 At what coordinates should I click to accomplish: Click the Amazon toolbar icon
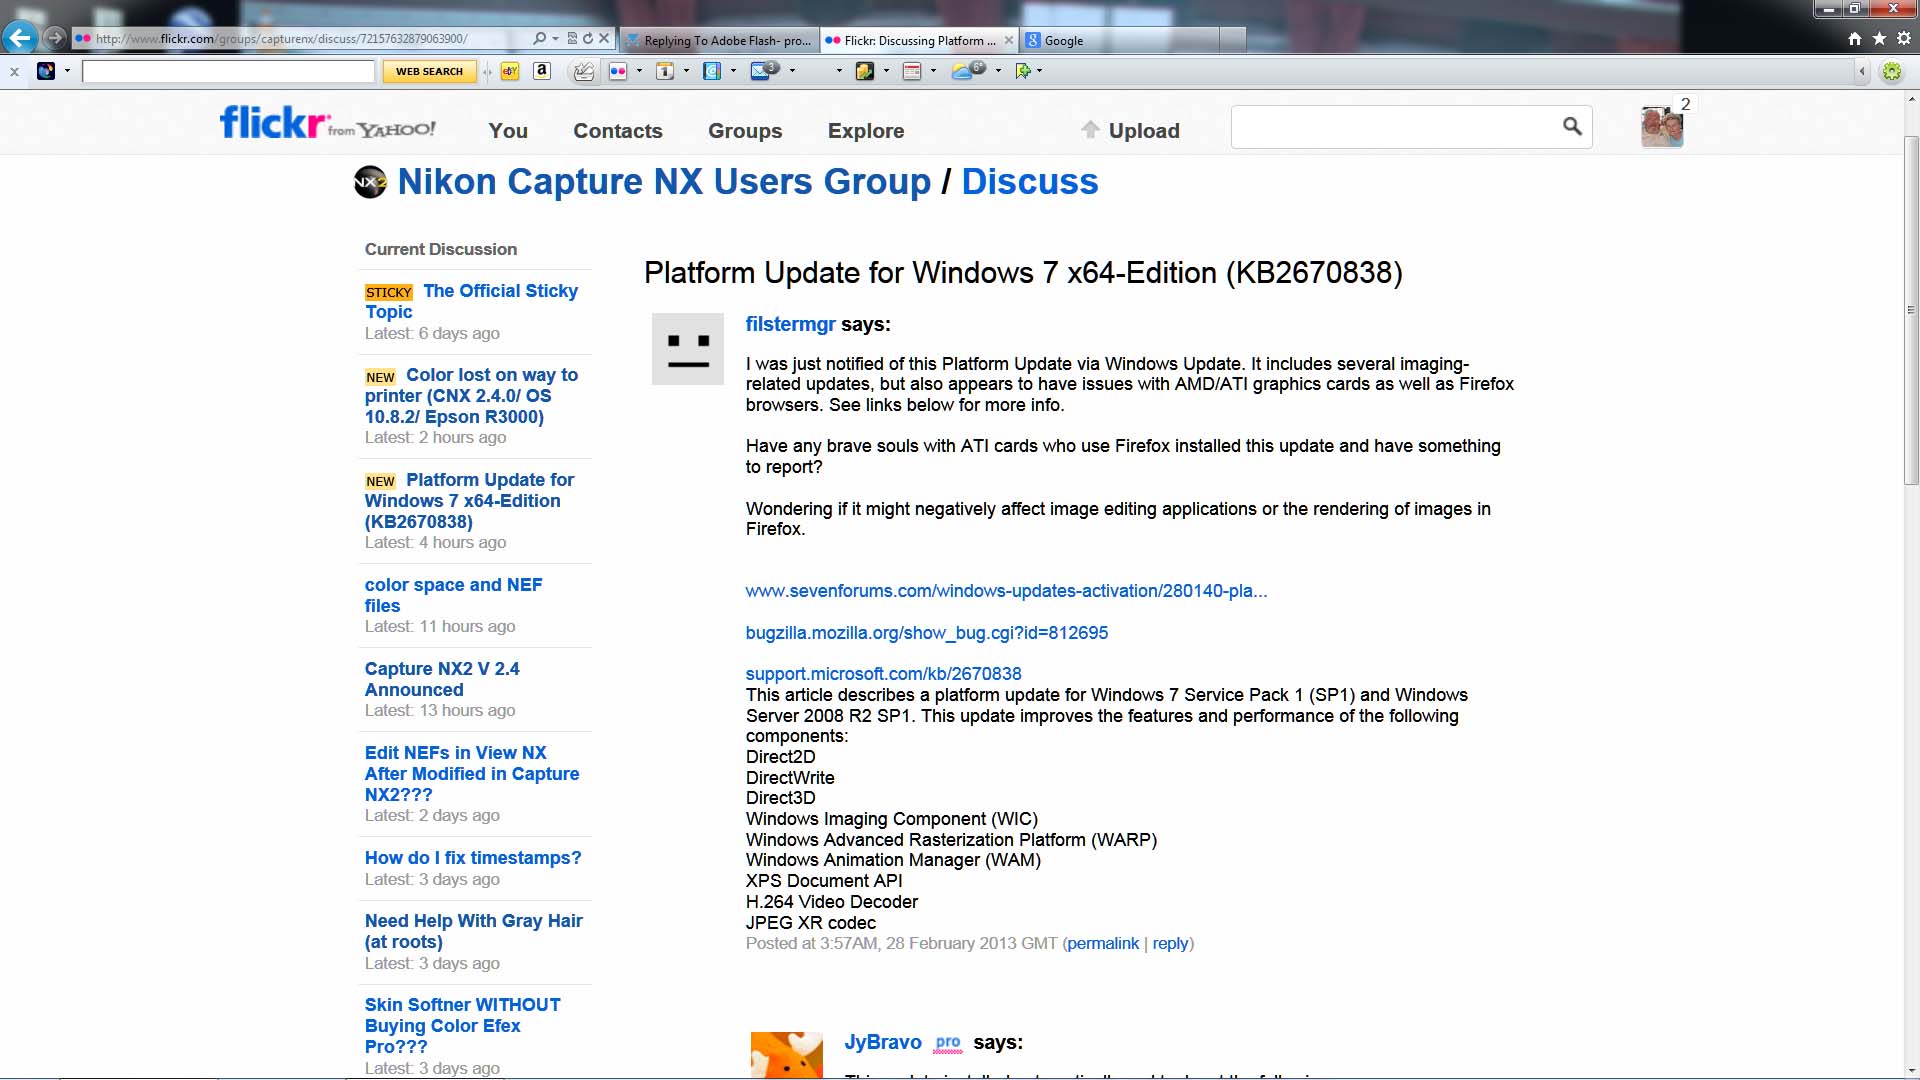tap(542, 71)
